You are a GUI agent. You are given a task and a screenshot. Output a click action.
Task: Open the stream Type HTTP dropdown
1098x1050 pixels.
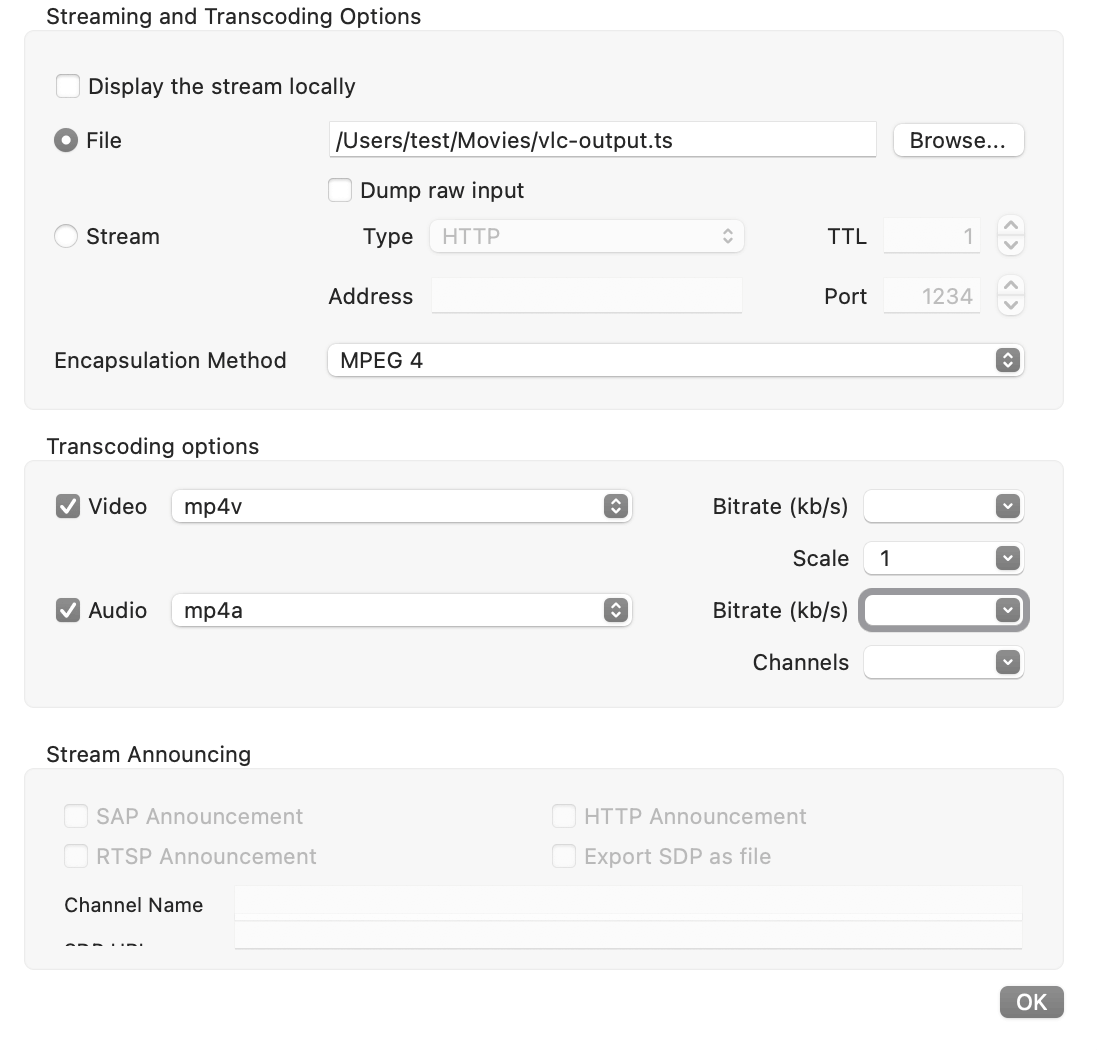(x=587, y=237)
